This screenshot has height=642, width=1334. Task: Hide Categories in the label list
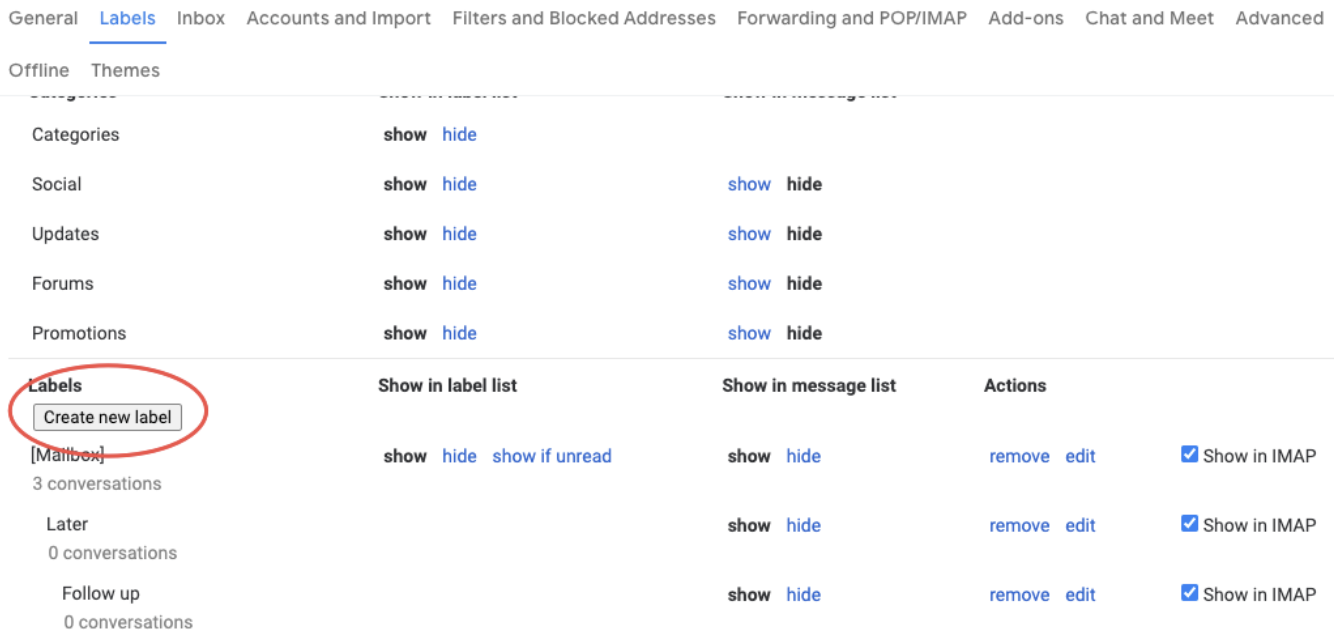pyautogui.click(x=459, y=135)
